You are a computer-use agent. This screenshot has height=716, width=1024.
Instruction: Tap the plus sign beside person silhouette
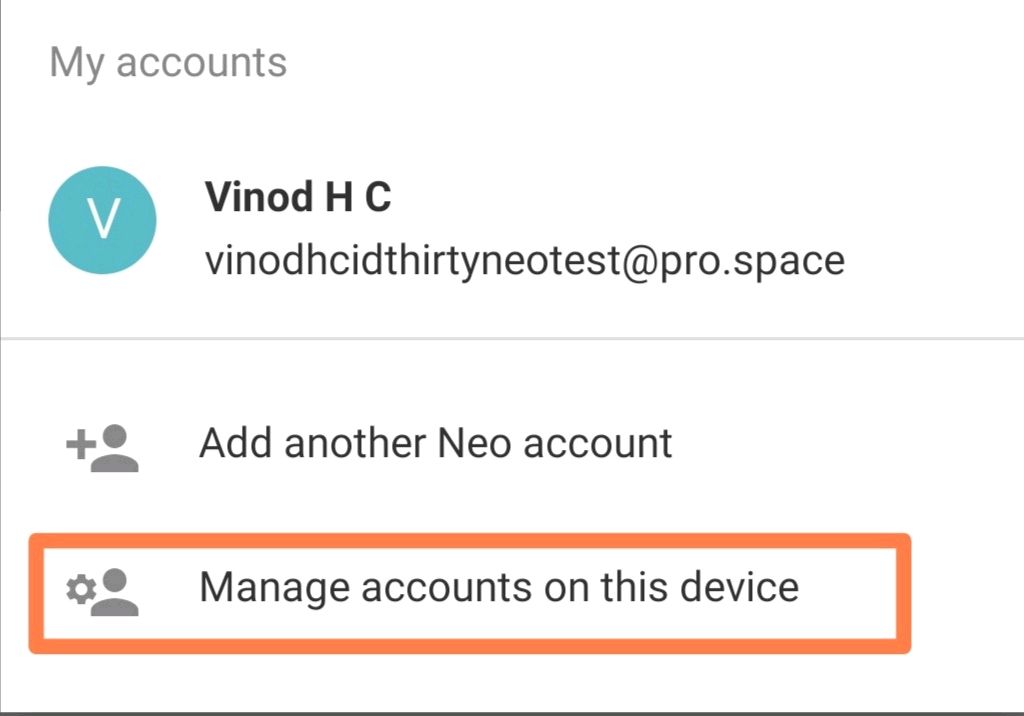pos(81,445)
